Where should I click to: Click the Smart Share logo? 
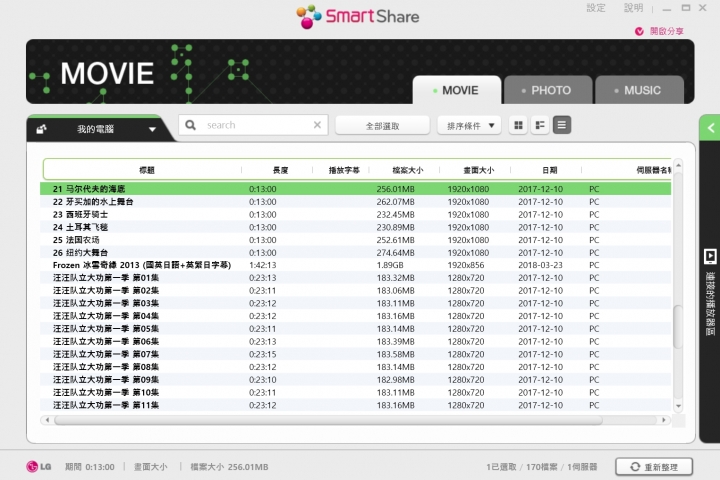click(357, 17)
